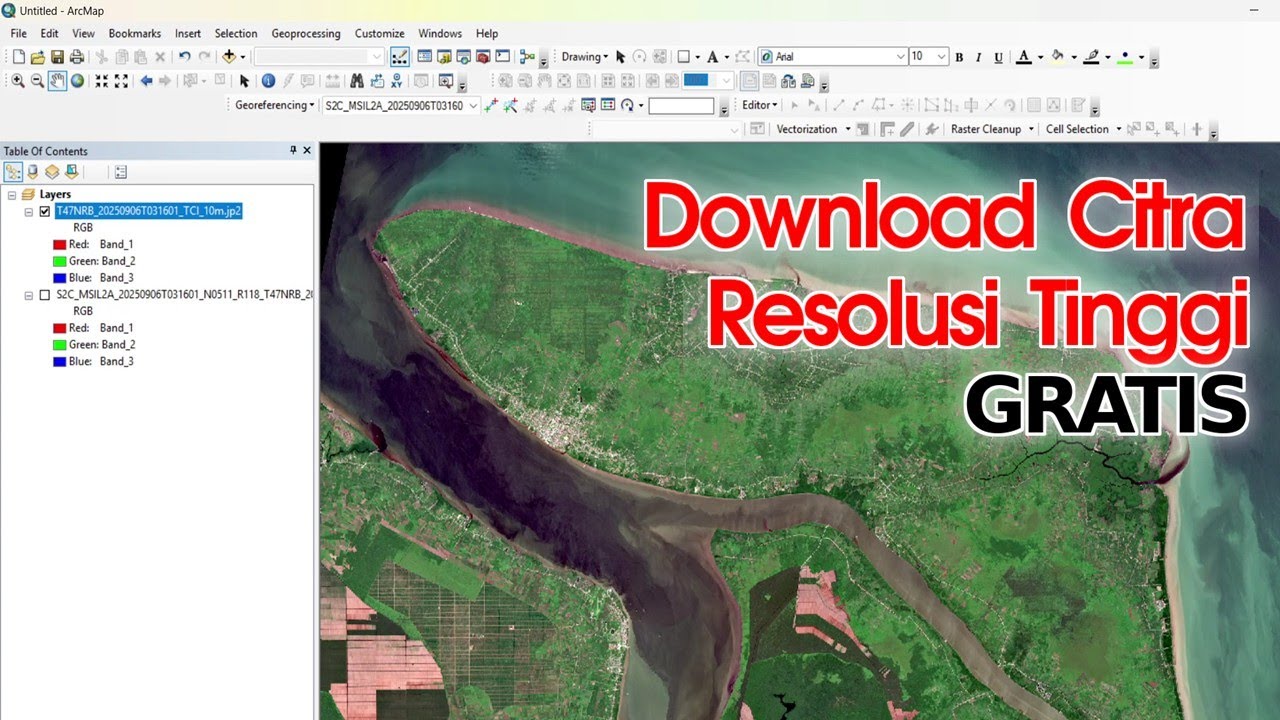Screen dimensions: 1280x720
Task: Click the map scale input box
Action: tap(318, 57)
